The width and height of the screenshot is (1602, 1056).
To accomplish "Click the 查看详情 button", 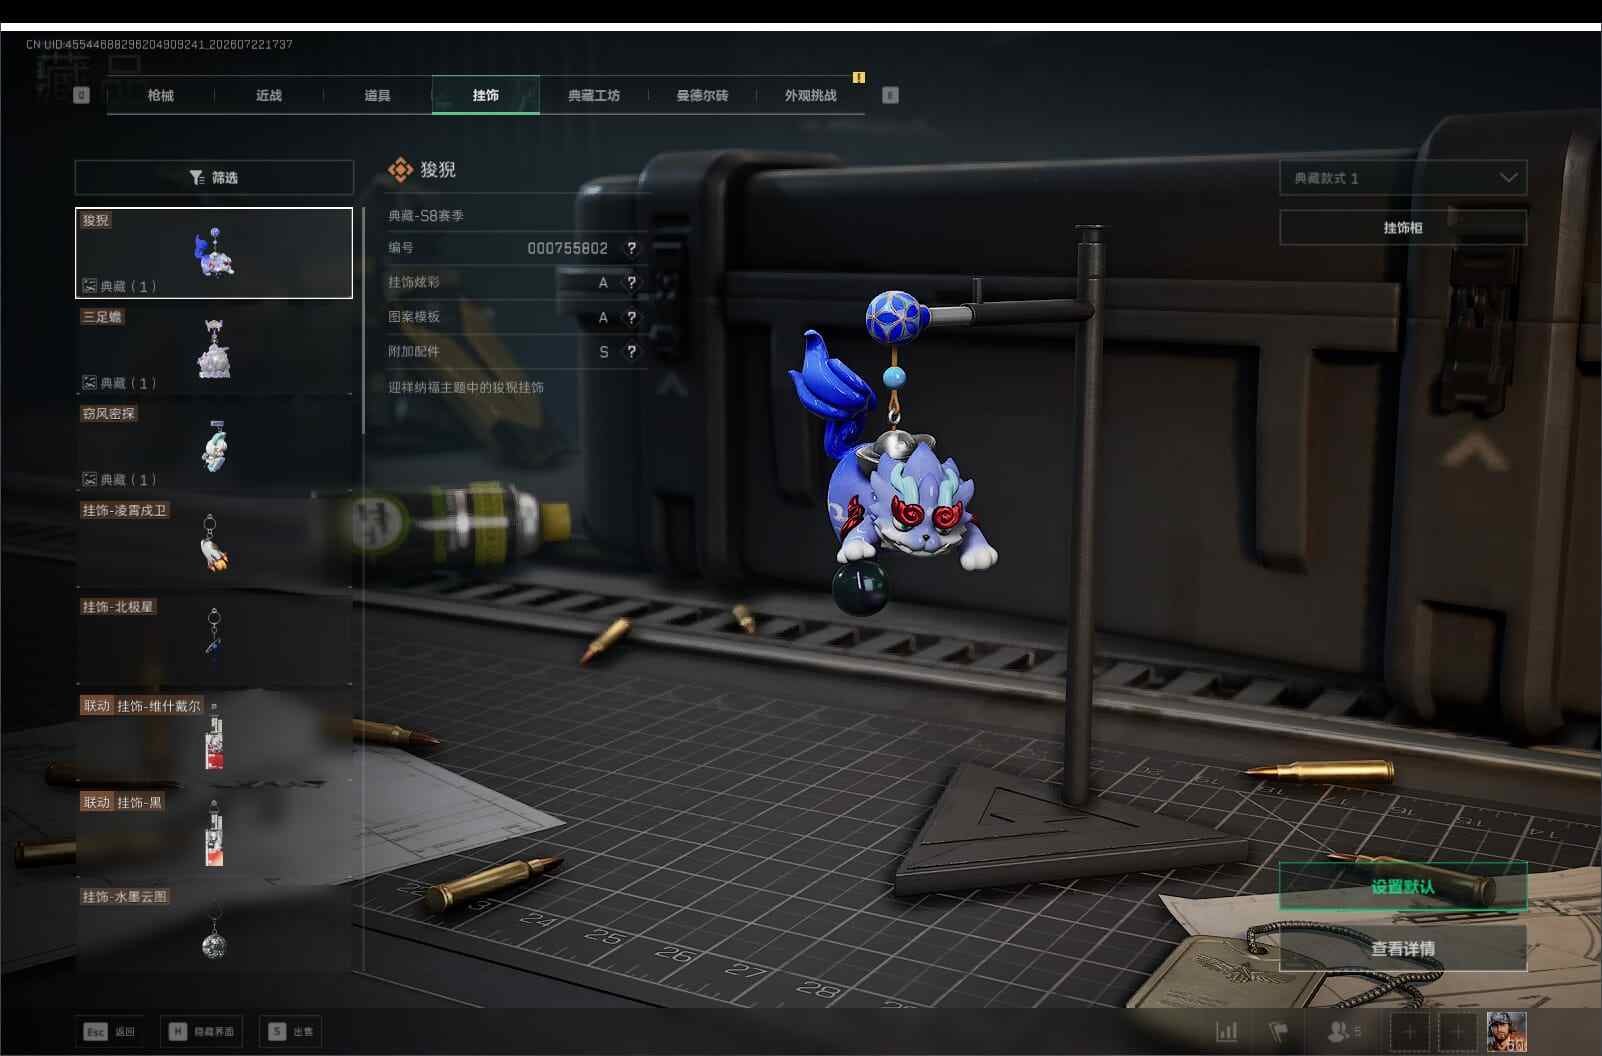I will [x=1403, y=948].
